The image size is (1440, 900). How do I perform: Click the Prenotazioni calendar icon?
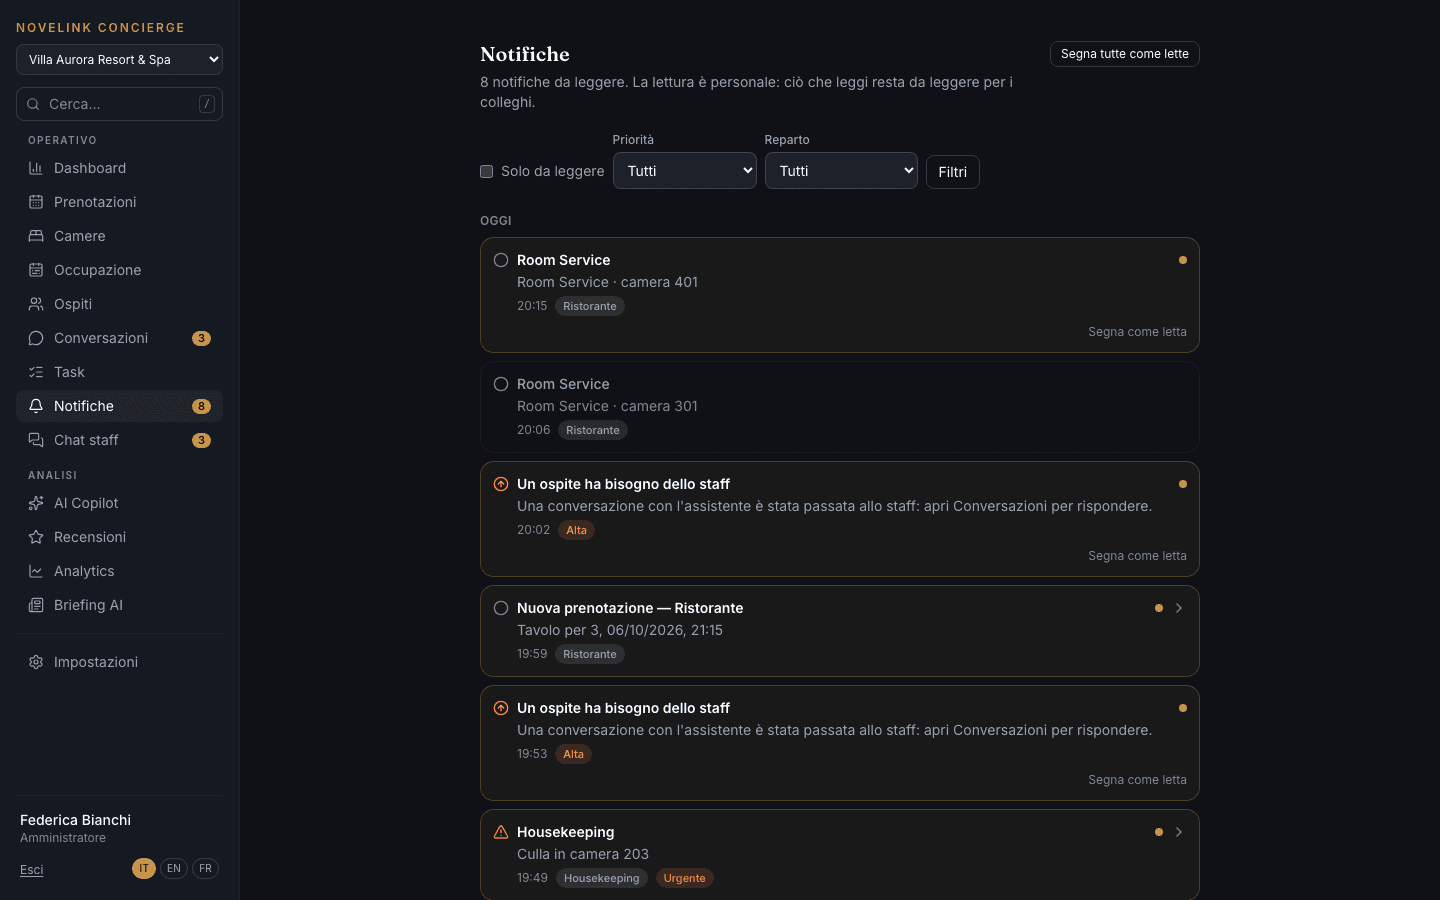(36, 202)
